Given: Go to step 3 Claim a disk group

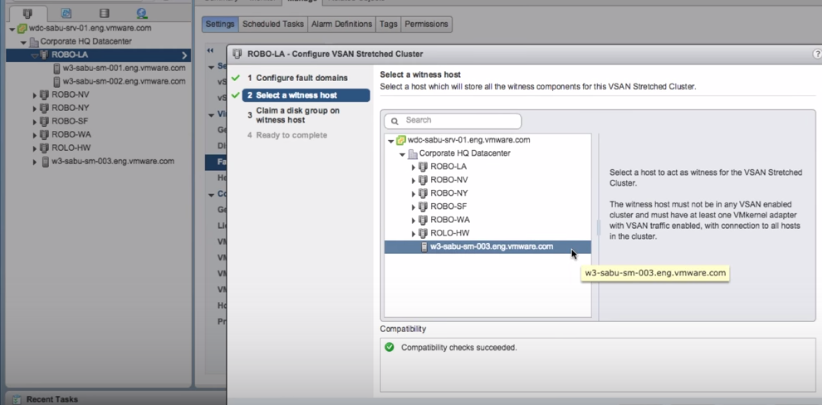Looking at the screenshot, I should tap(297, 115).
